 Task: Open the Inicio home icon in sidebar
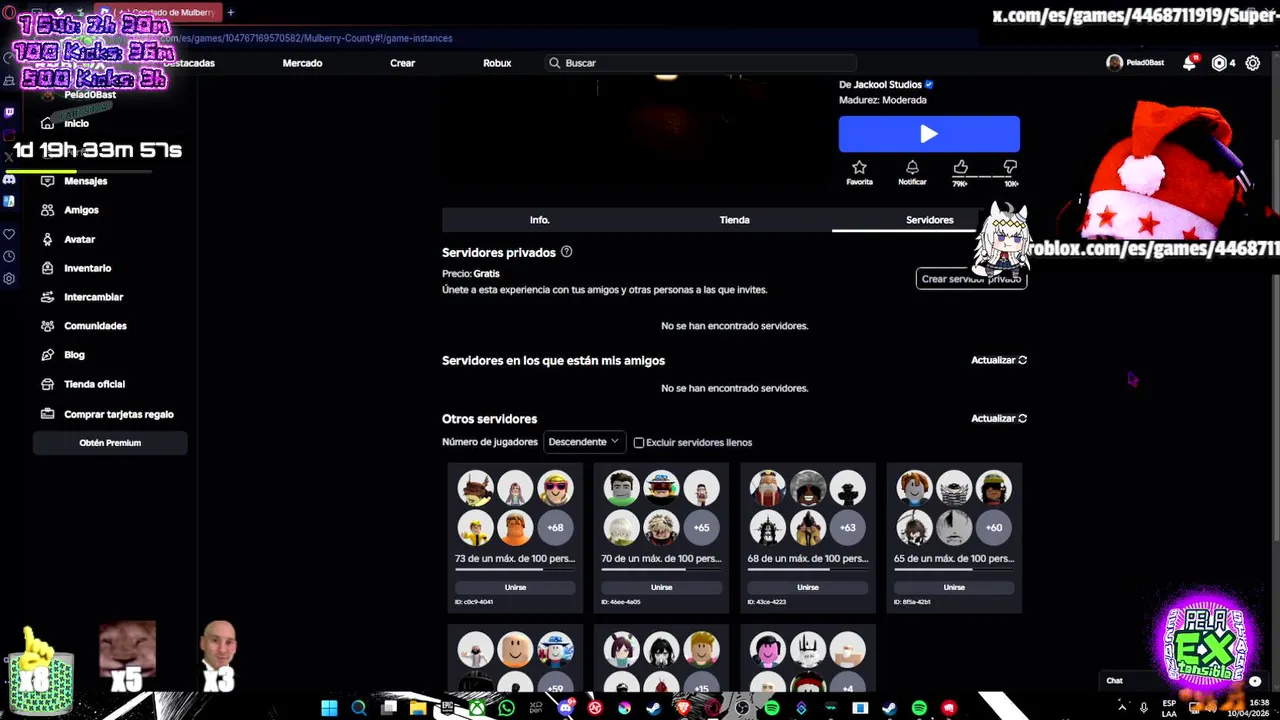click(47, 123)
